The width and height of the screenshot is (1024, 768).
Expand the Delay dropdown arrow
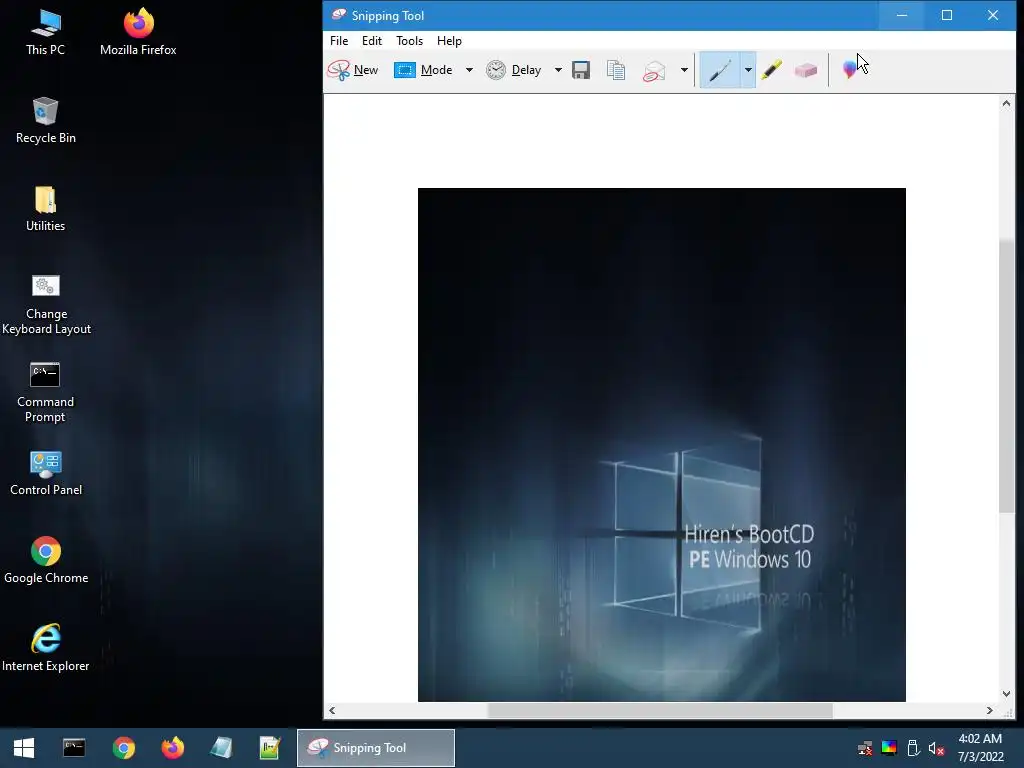[558, 70]
